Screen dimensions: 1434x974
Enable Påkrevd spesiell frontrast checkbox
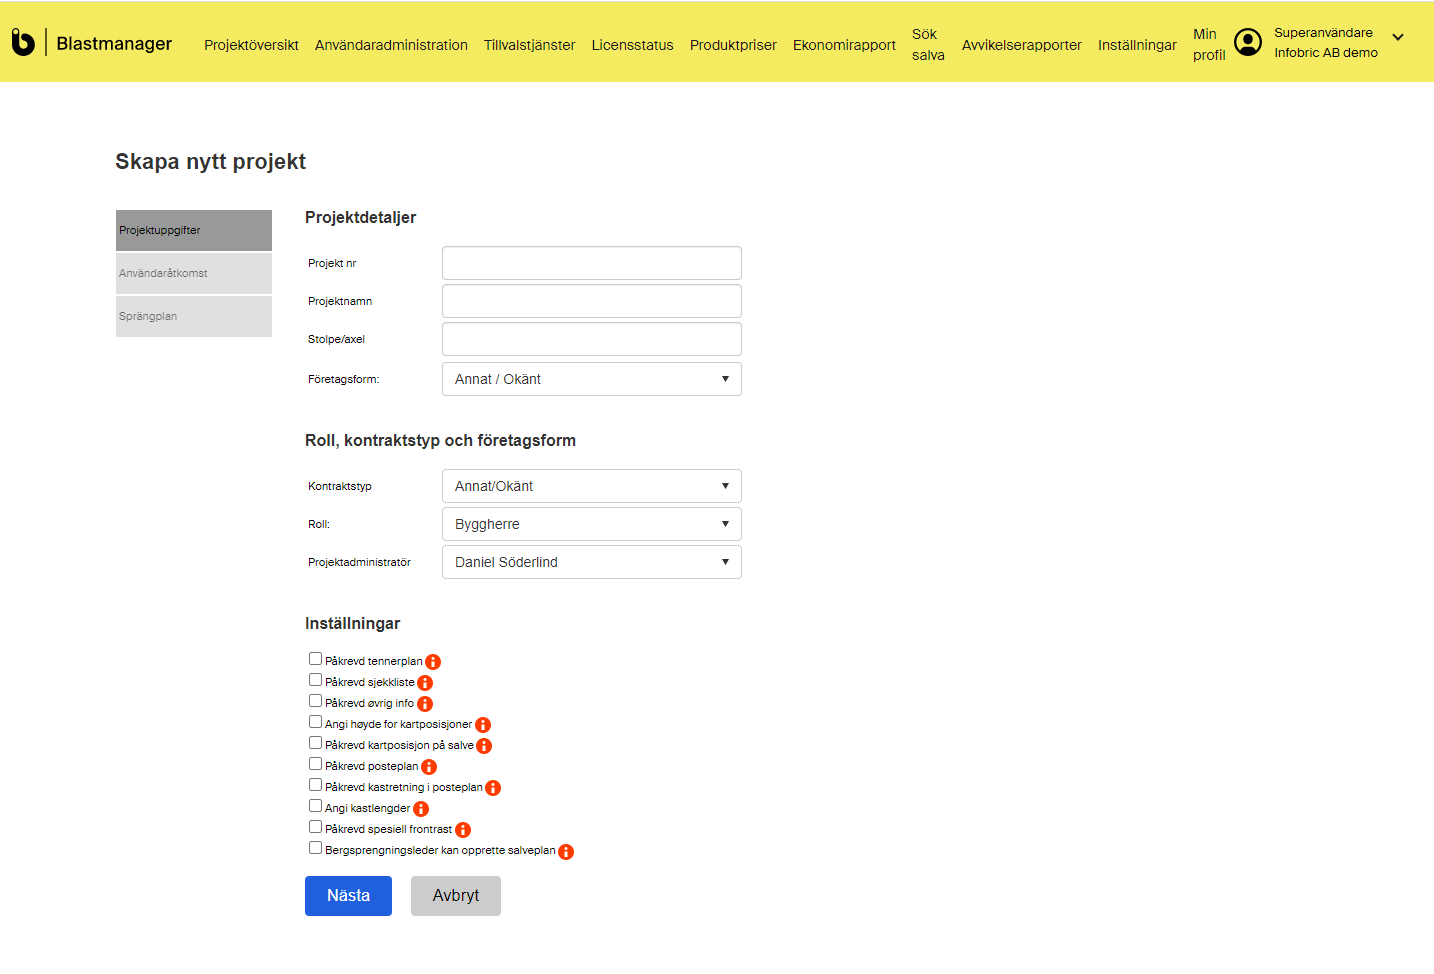coord(315,827)
